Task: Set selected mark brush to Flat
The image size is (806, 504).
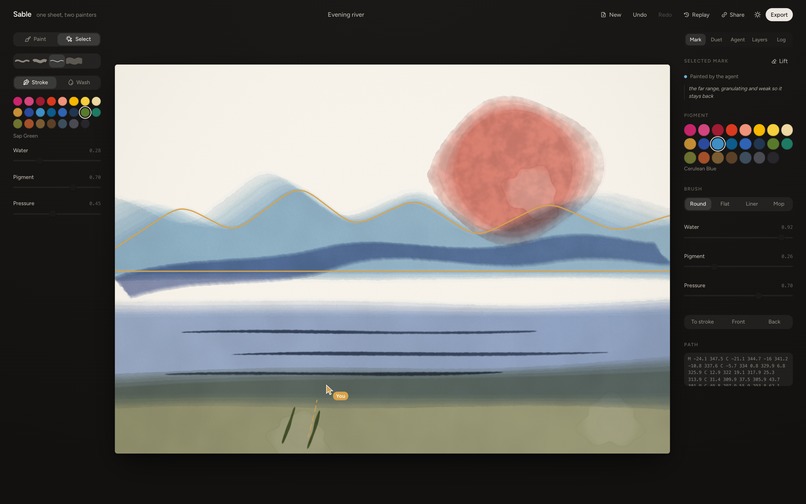Action: pyautogui.click(x=725, y=204)
